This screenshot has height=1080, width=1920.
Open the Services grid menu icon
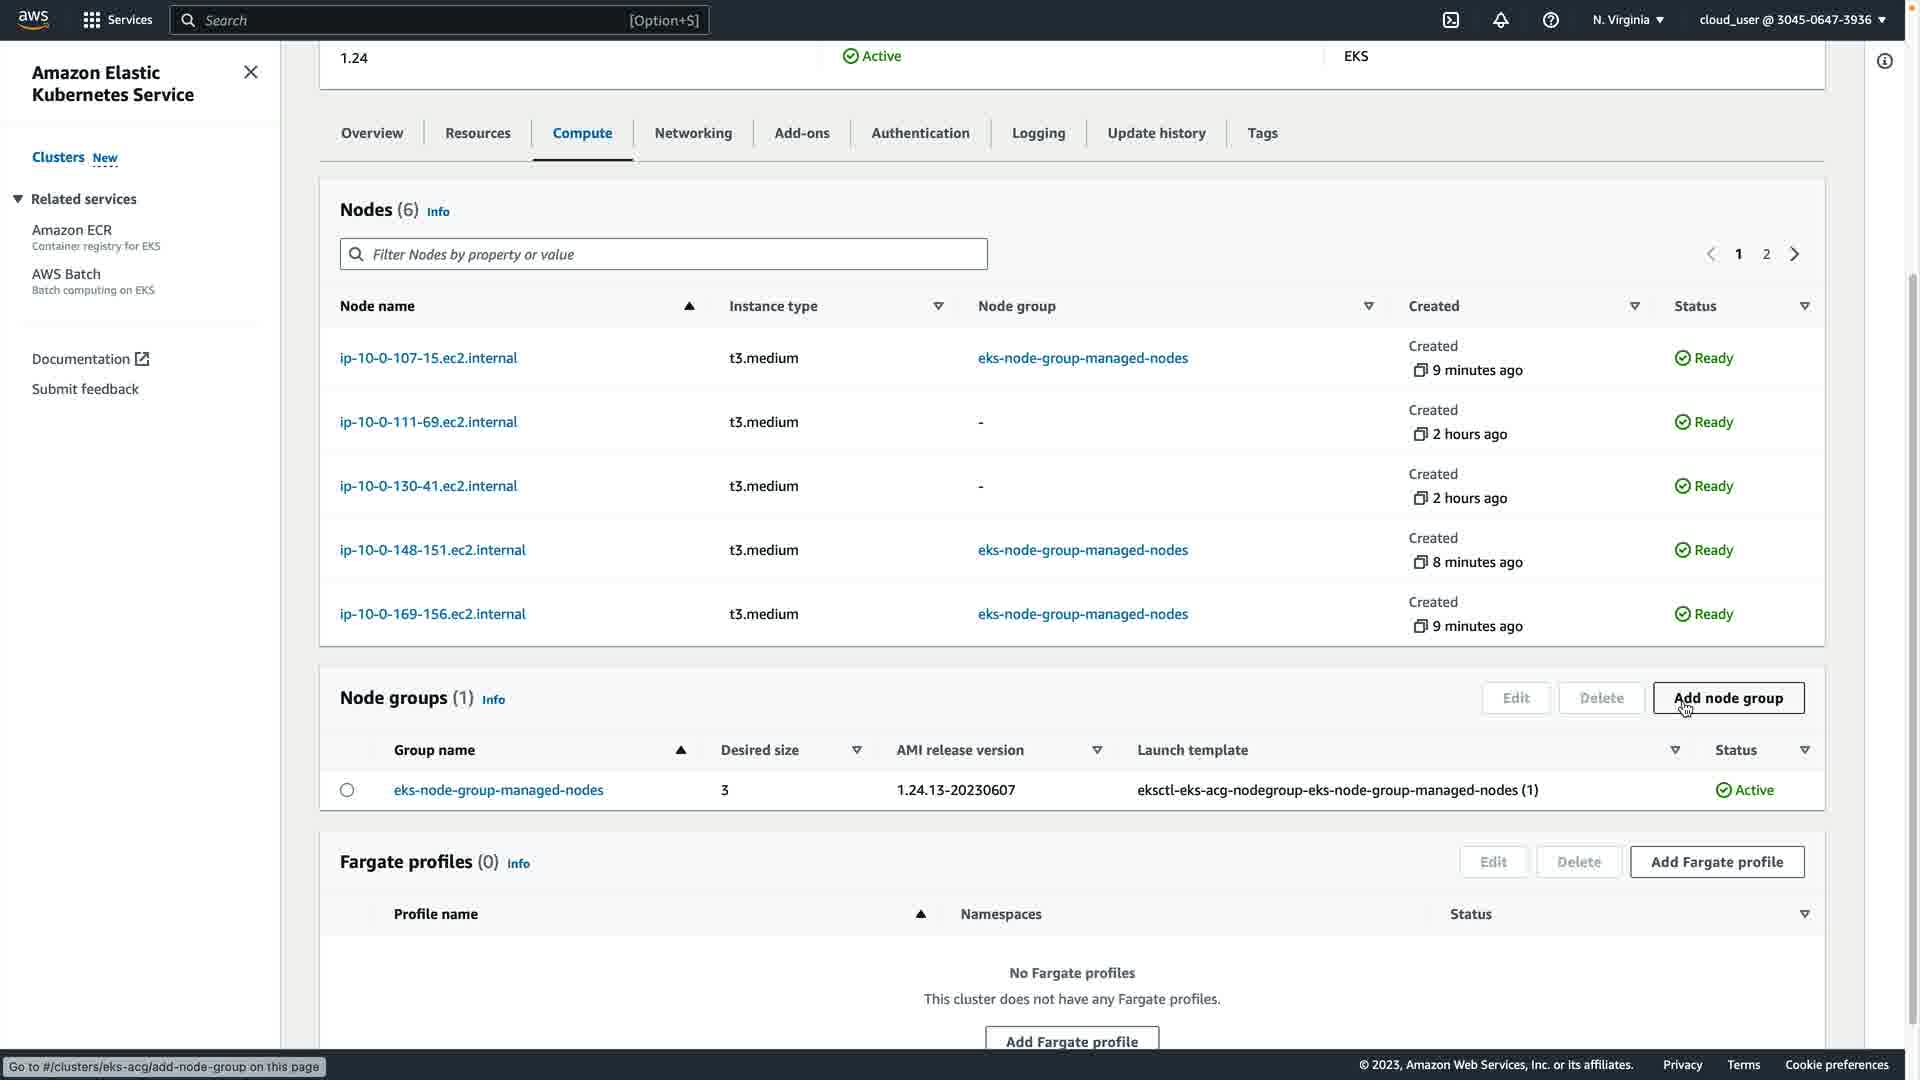92,20
